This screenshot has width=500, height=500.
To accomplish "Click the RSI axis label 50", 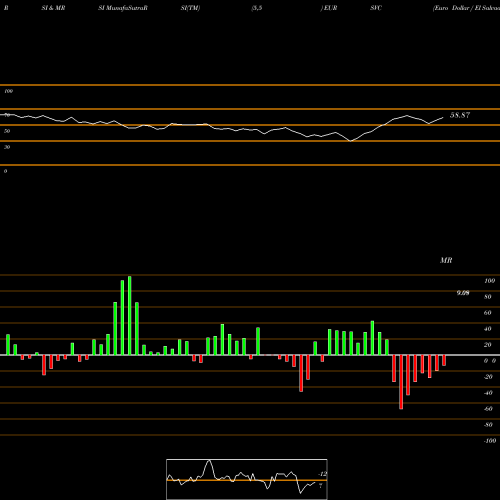I will 7,131.
